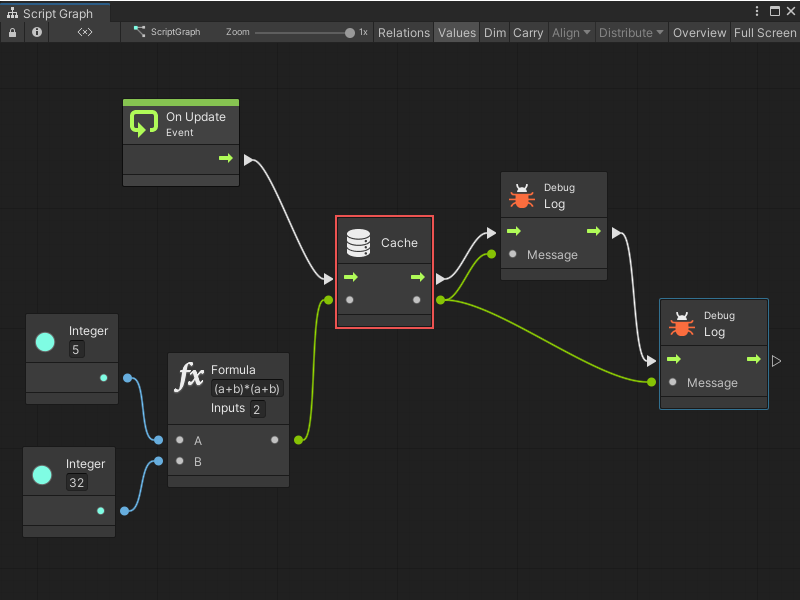Select the Integer 32 node circle icon
800x600 pixels.
tap(41, 474)
